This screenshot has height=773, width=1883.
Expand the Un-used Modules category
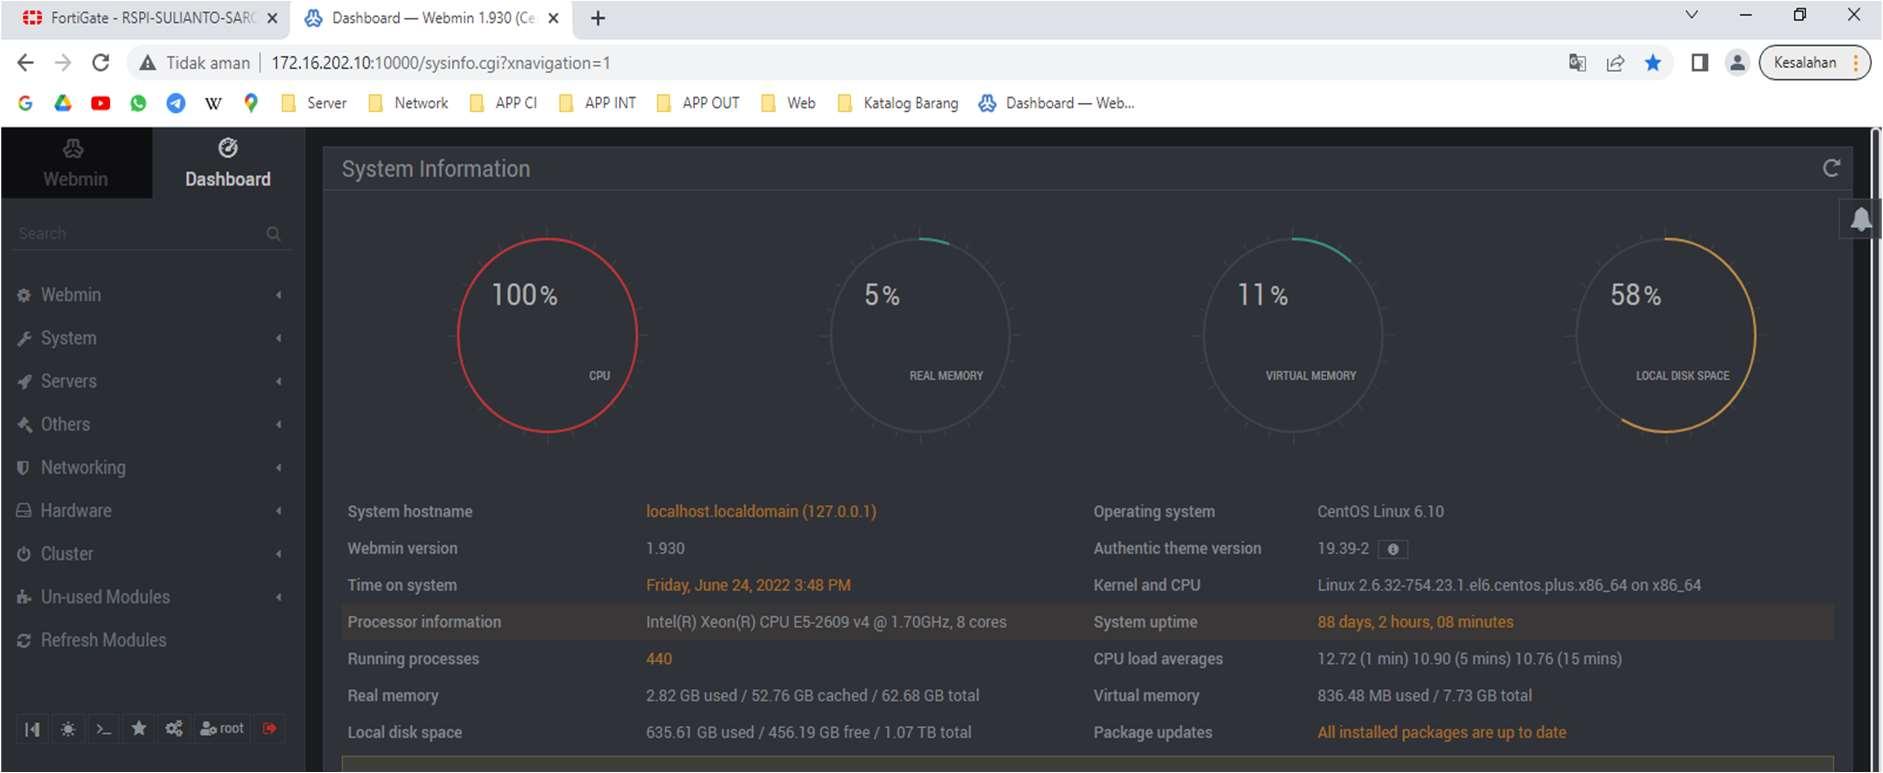point(150,597)
